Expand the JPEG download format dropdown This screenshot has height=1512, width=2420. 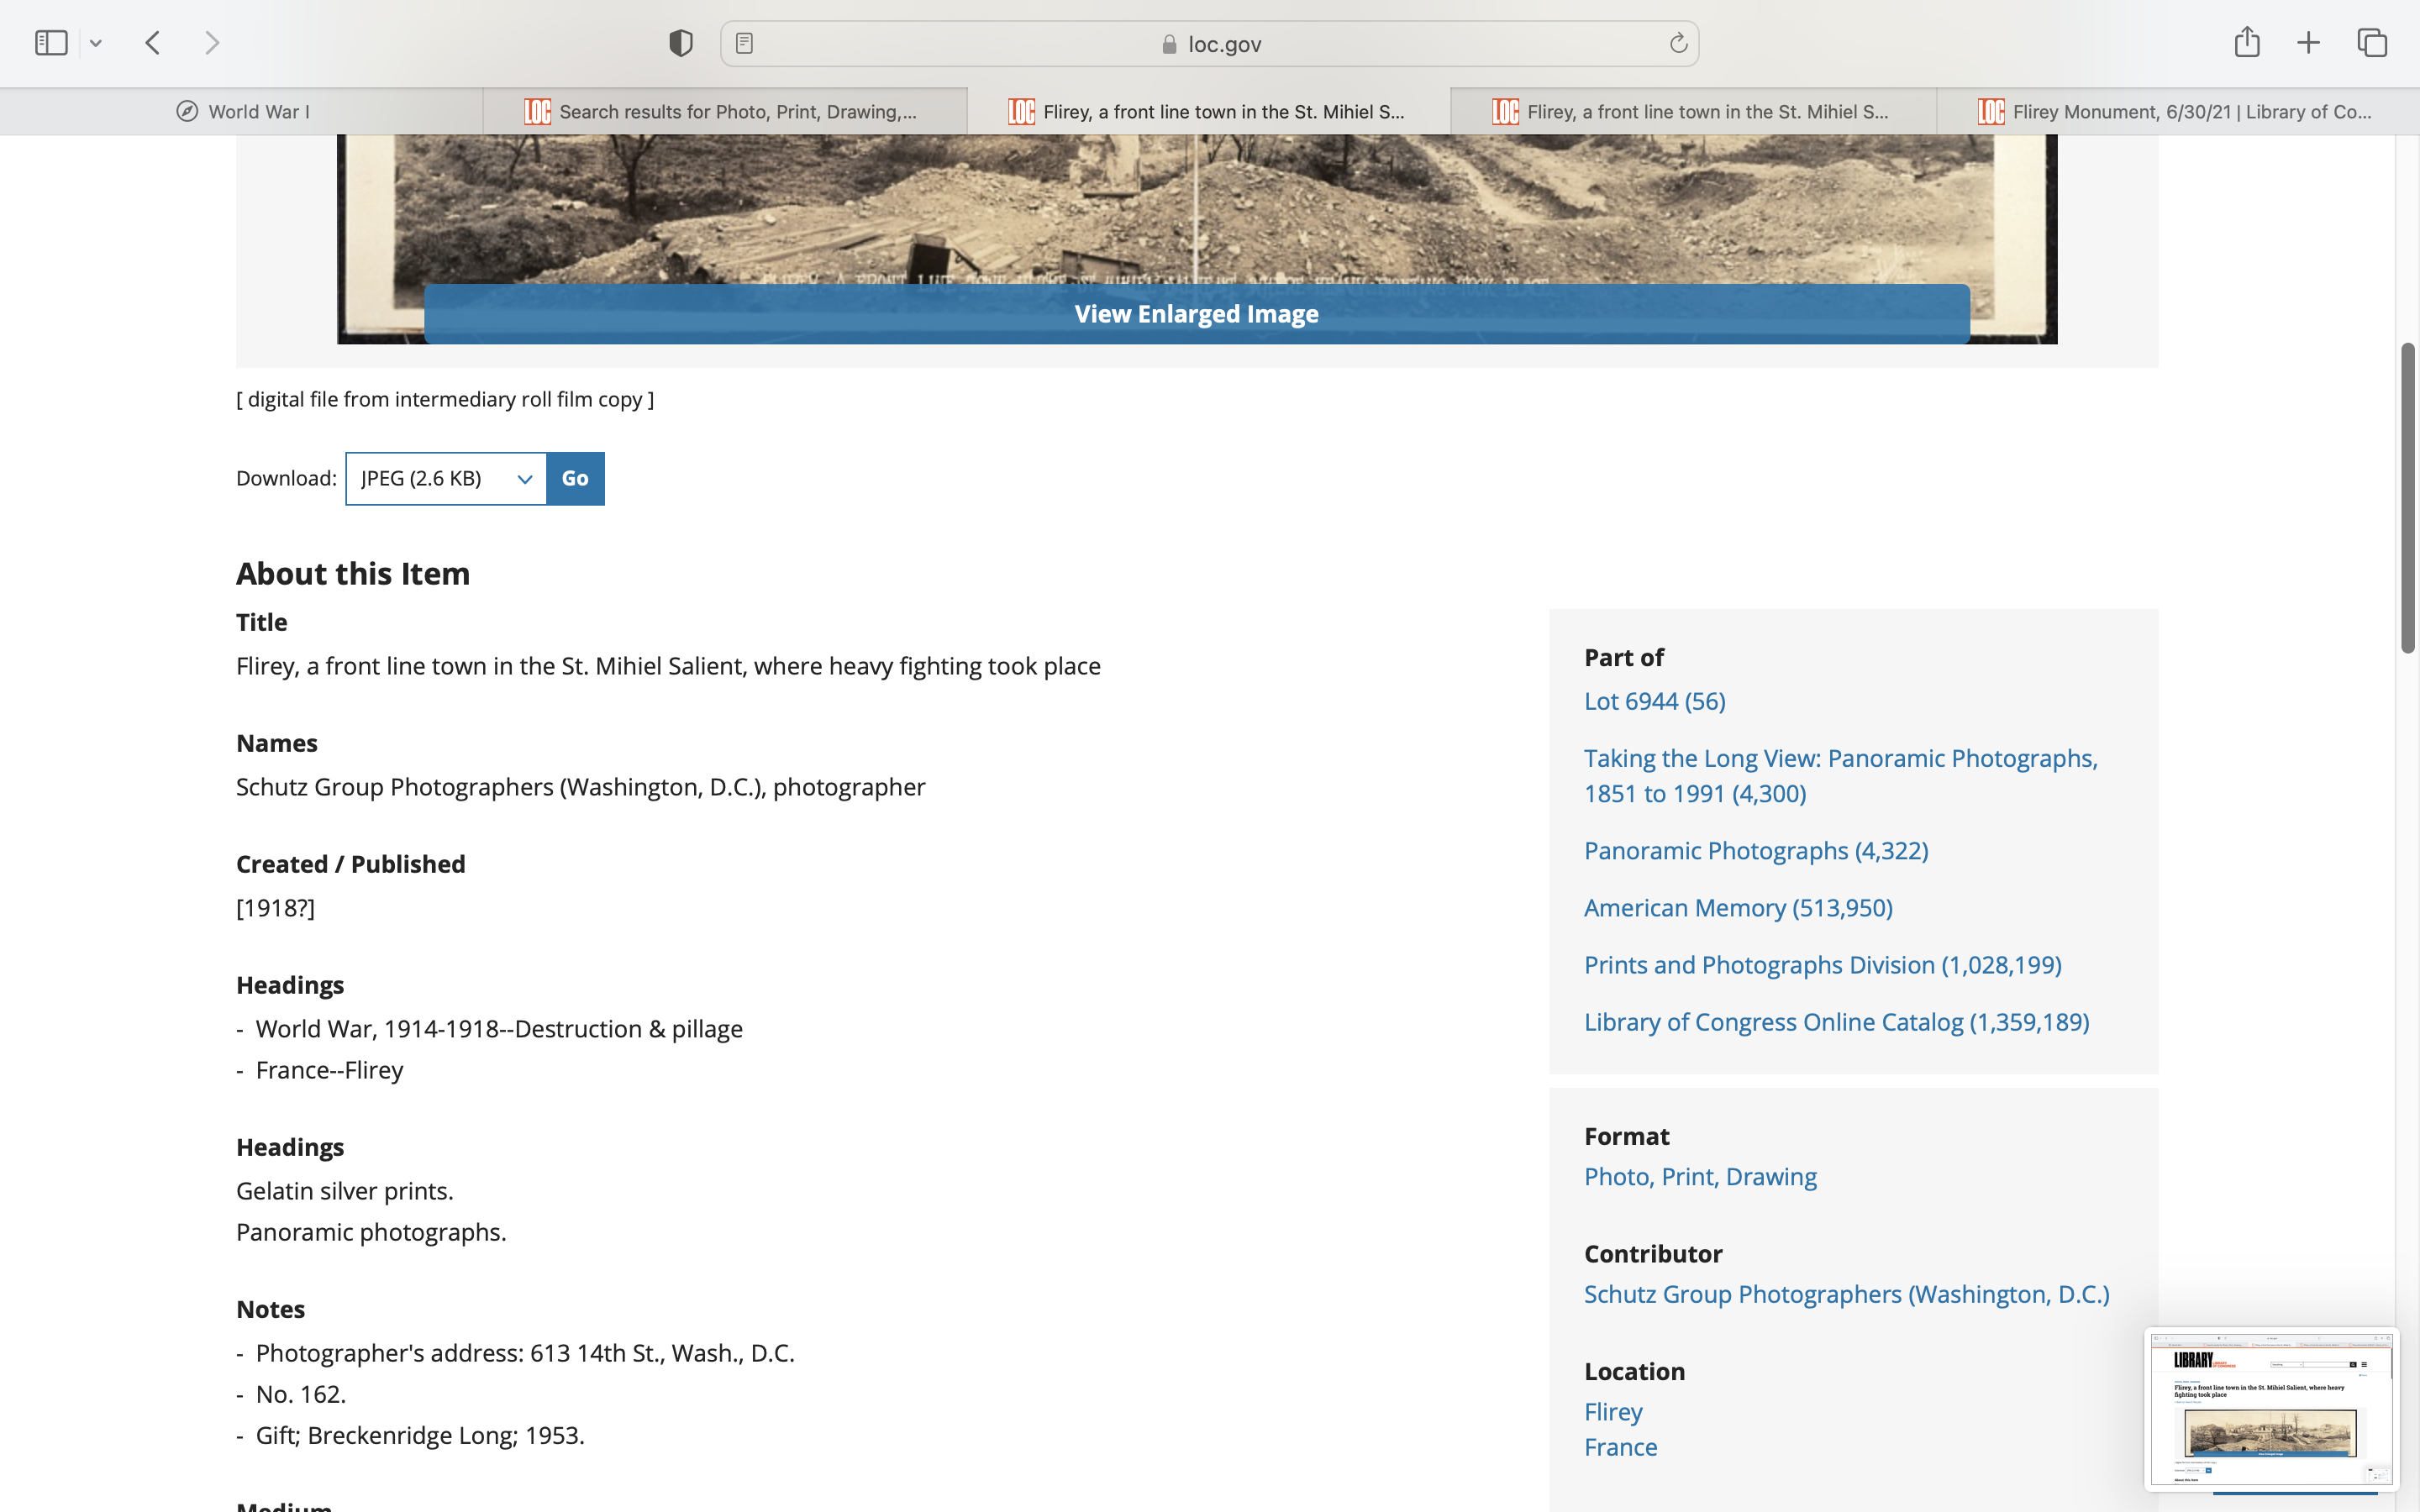pos(446,479)
